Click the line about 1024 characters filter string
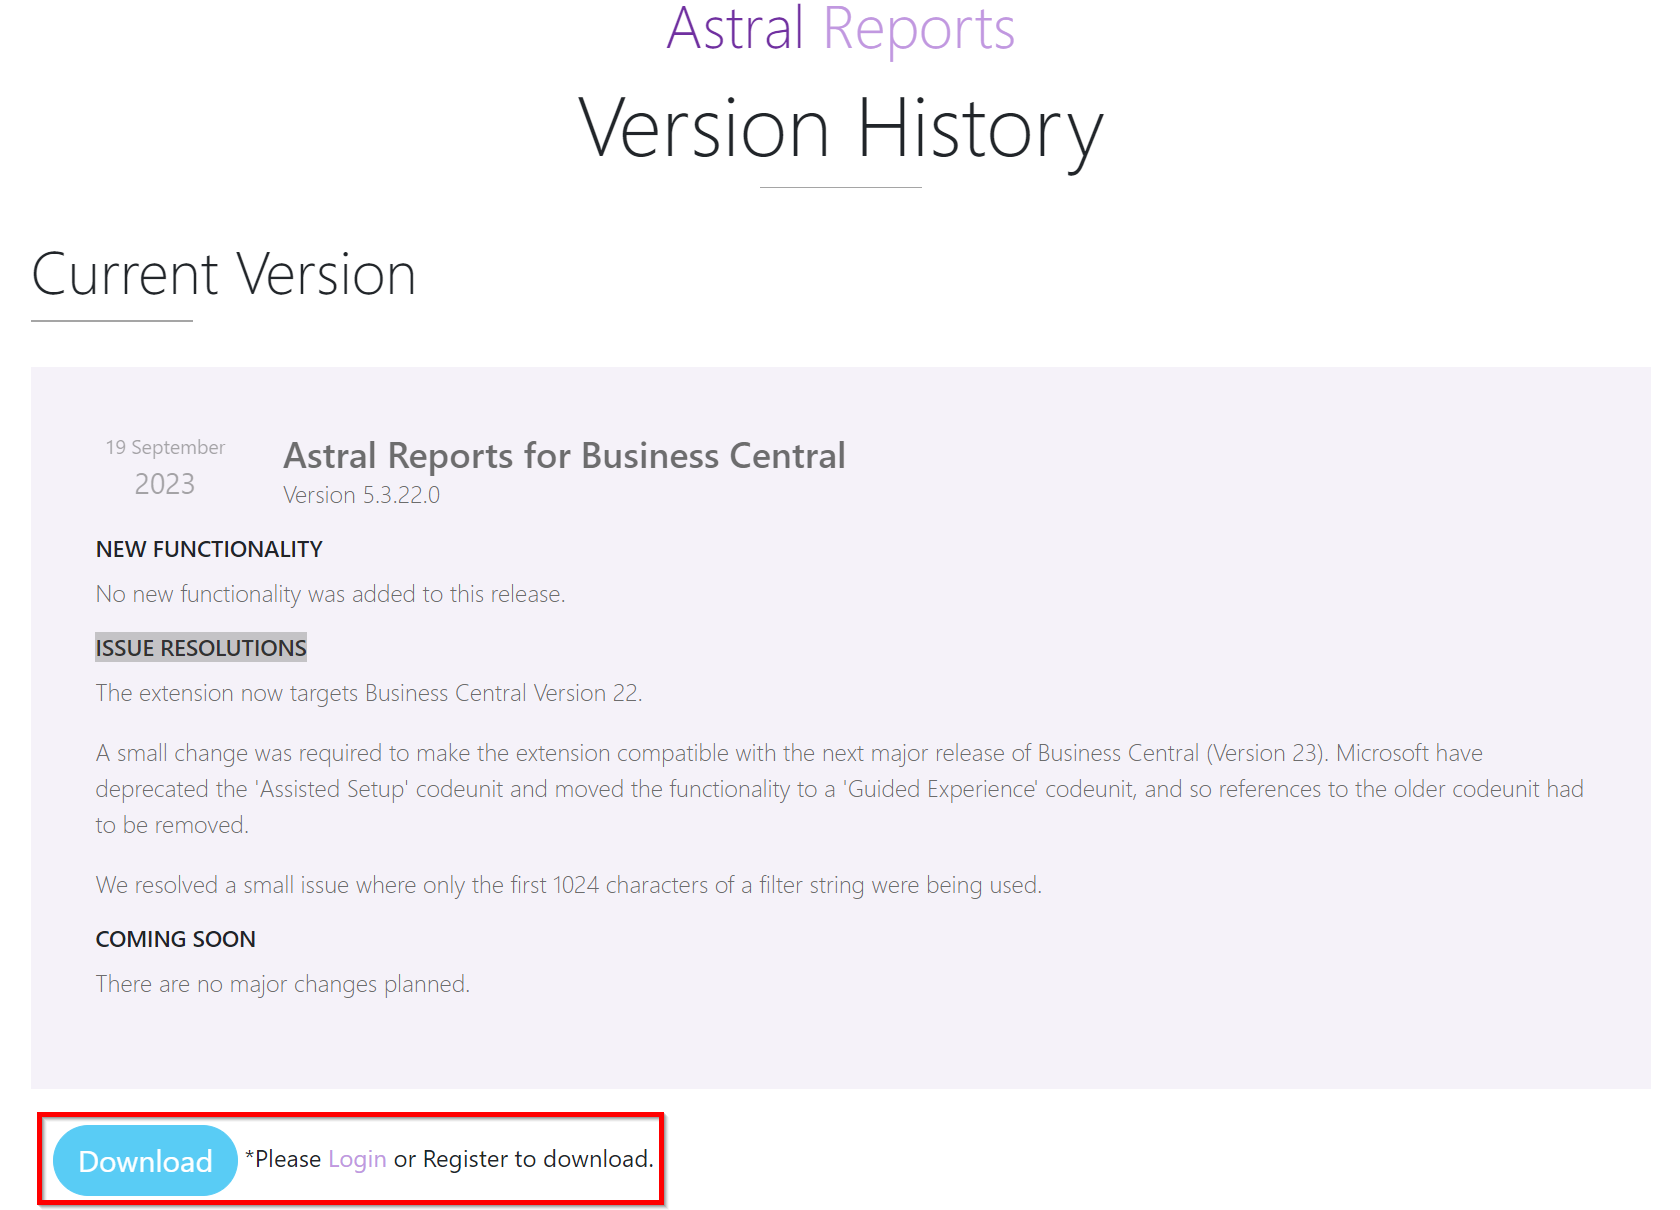This screenshot has width=1680, height=1210. (x=568, y=885)
